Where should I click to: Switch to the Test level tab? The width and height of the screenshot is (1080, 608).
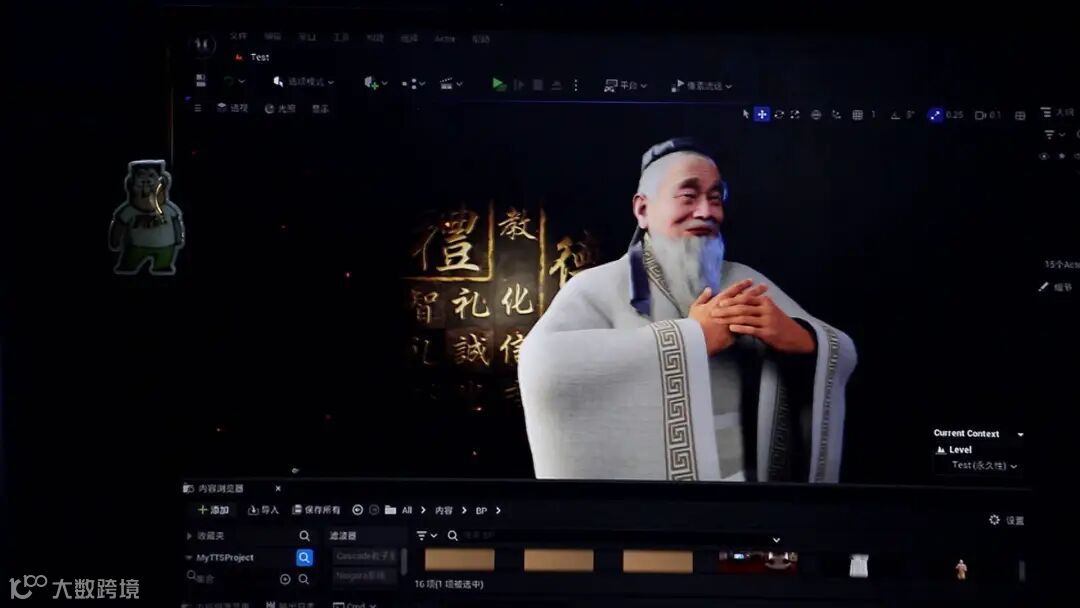click(x=253, y=57)
